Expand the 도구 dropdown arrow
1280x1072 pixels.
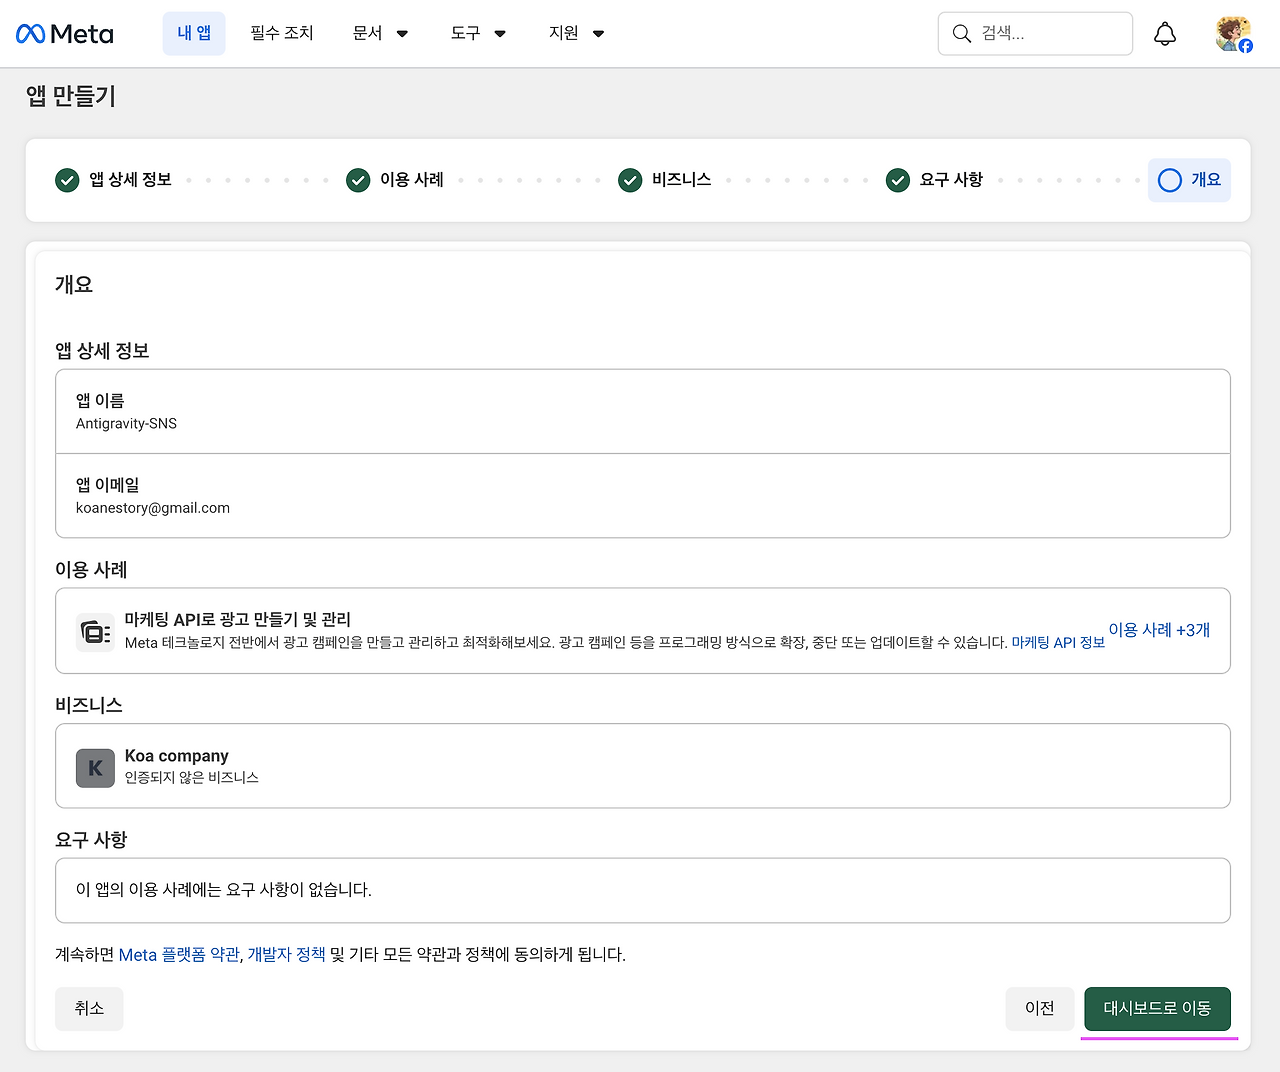coord(500,34)
